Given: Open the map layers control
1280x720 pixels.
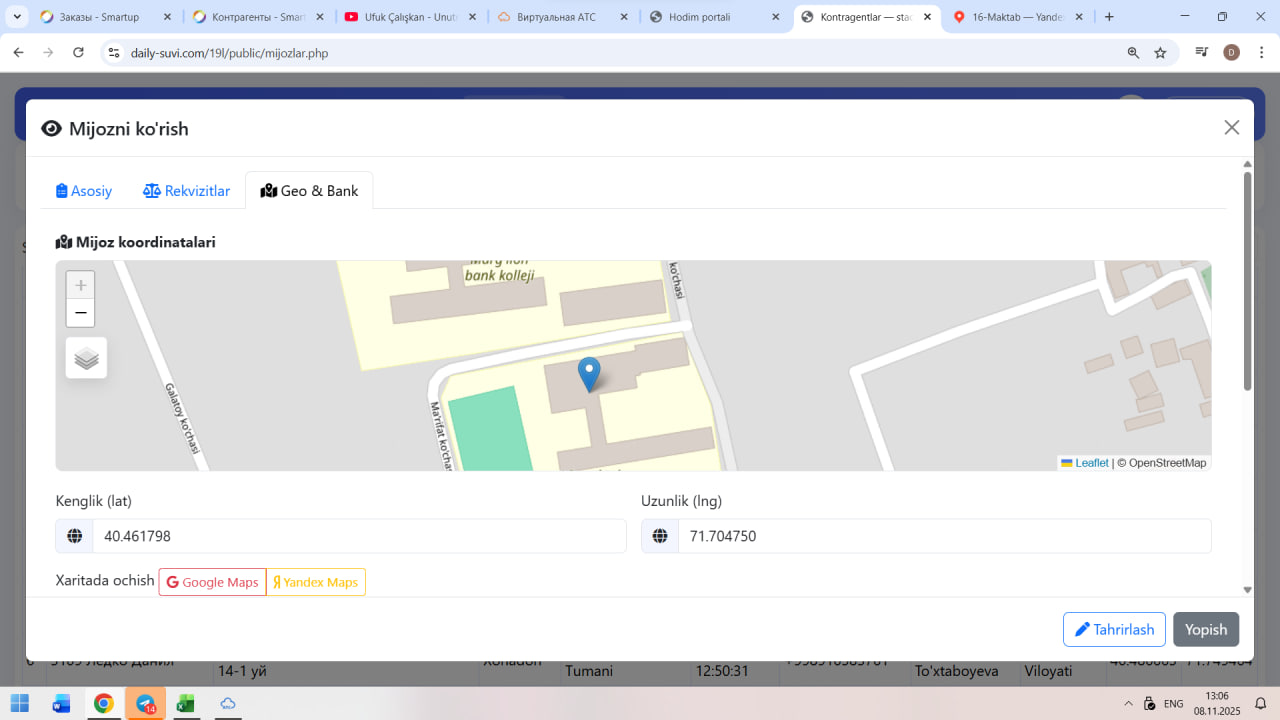Looking at the screenshot, I should click(86, 358).
